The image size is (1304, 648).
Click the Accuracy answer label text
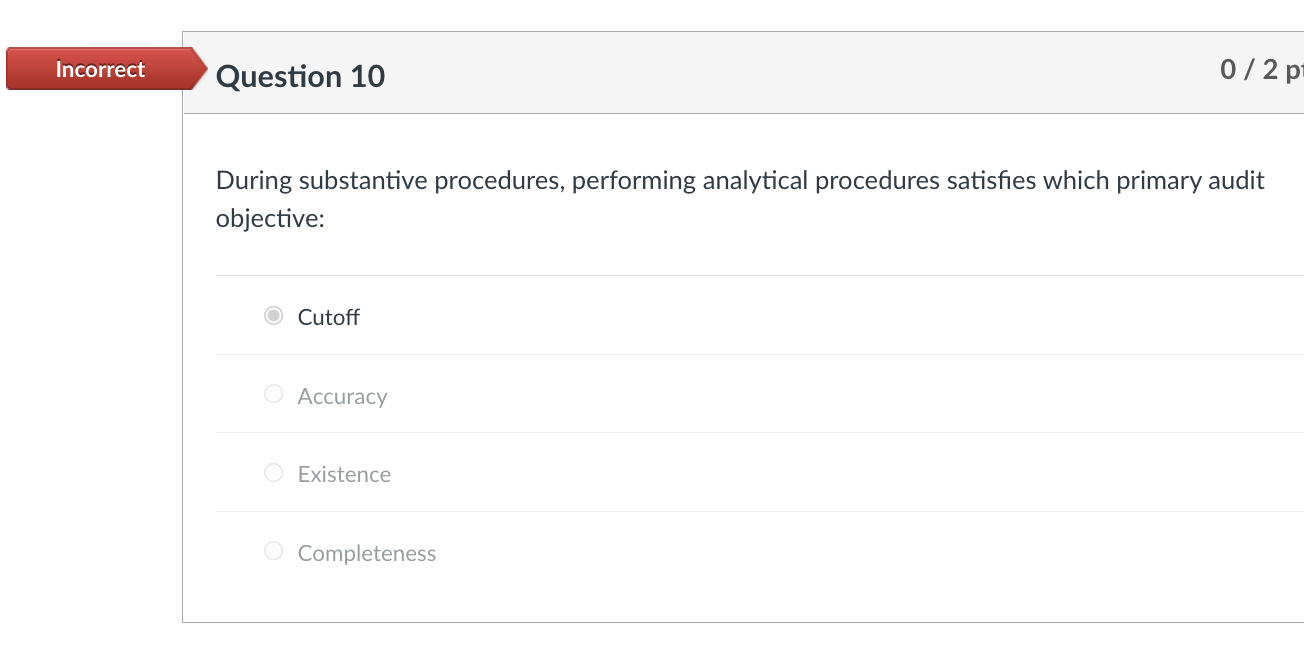click(342, 396)
